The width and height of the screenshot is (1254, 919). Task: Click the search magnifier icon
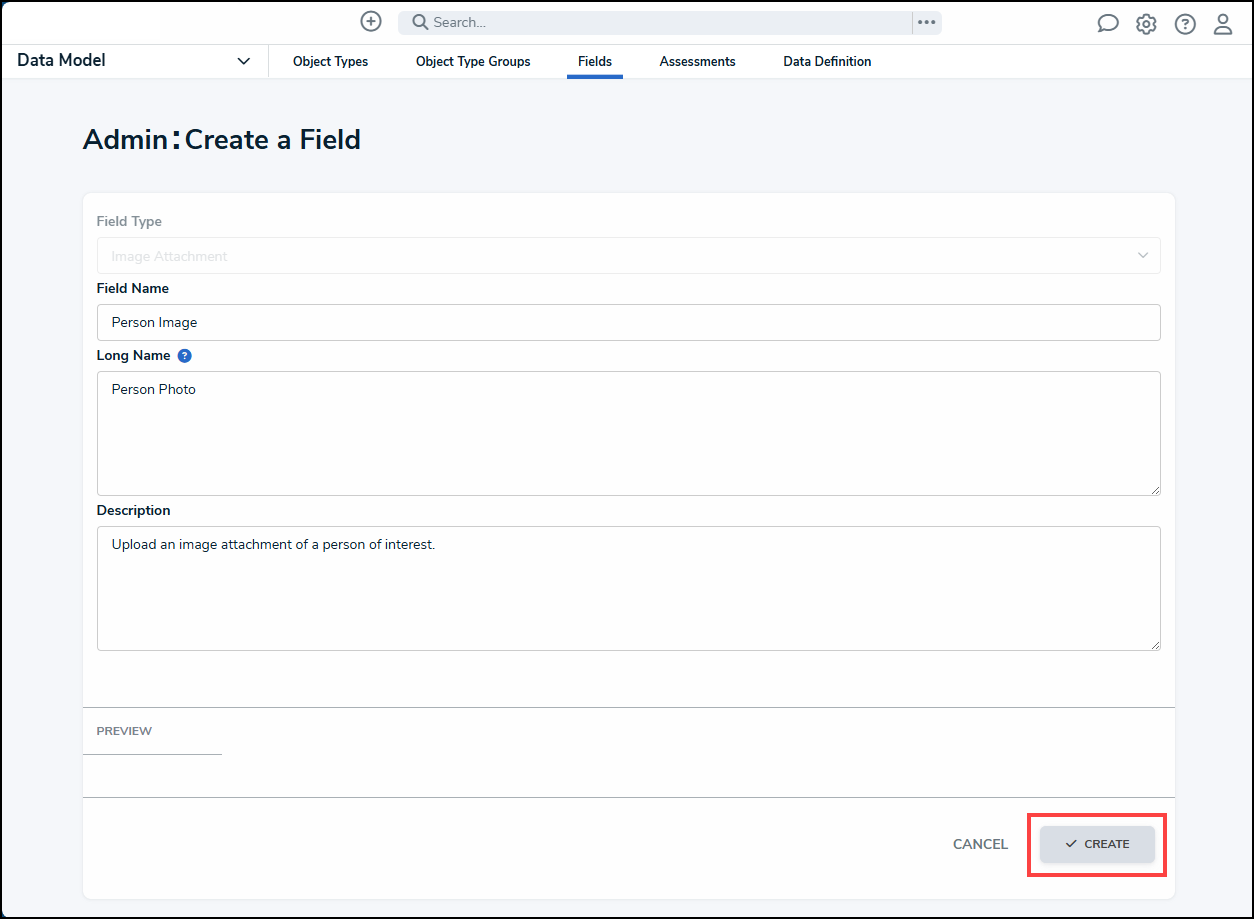[419, 21]
